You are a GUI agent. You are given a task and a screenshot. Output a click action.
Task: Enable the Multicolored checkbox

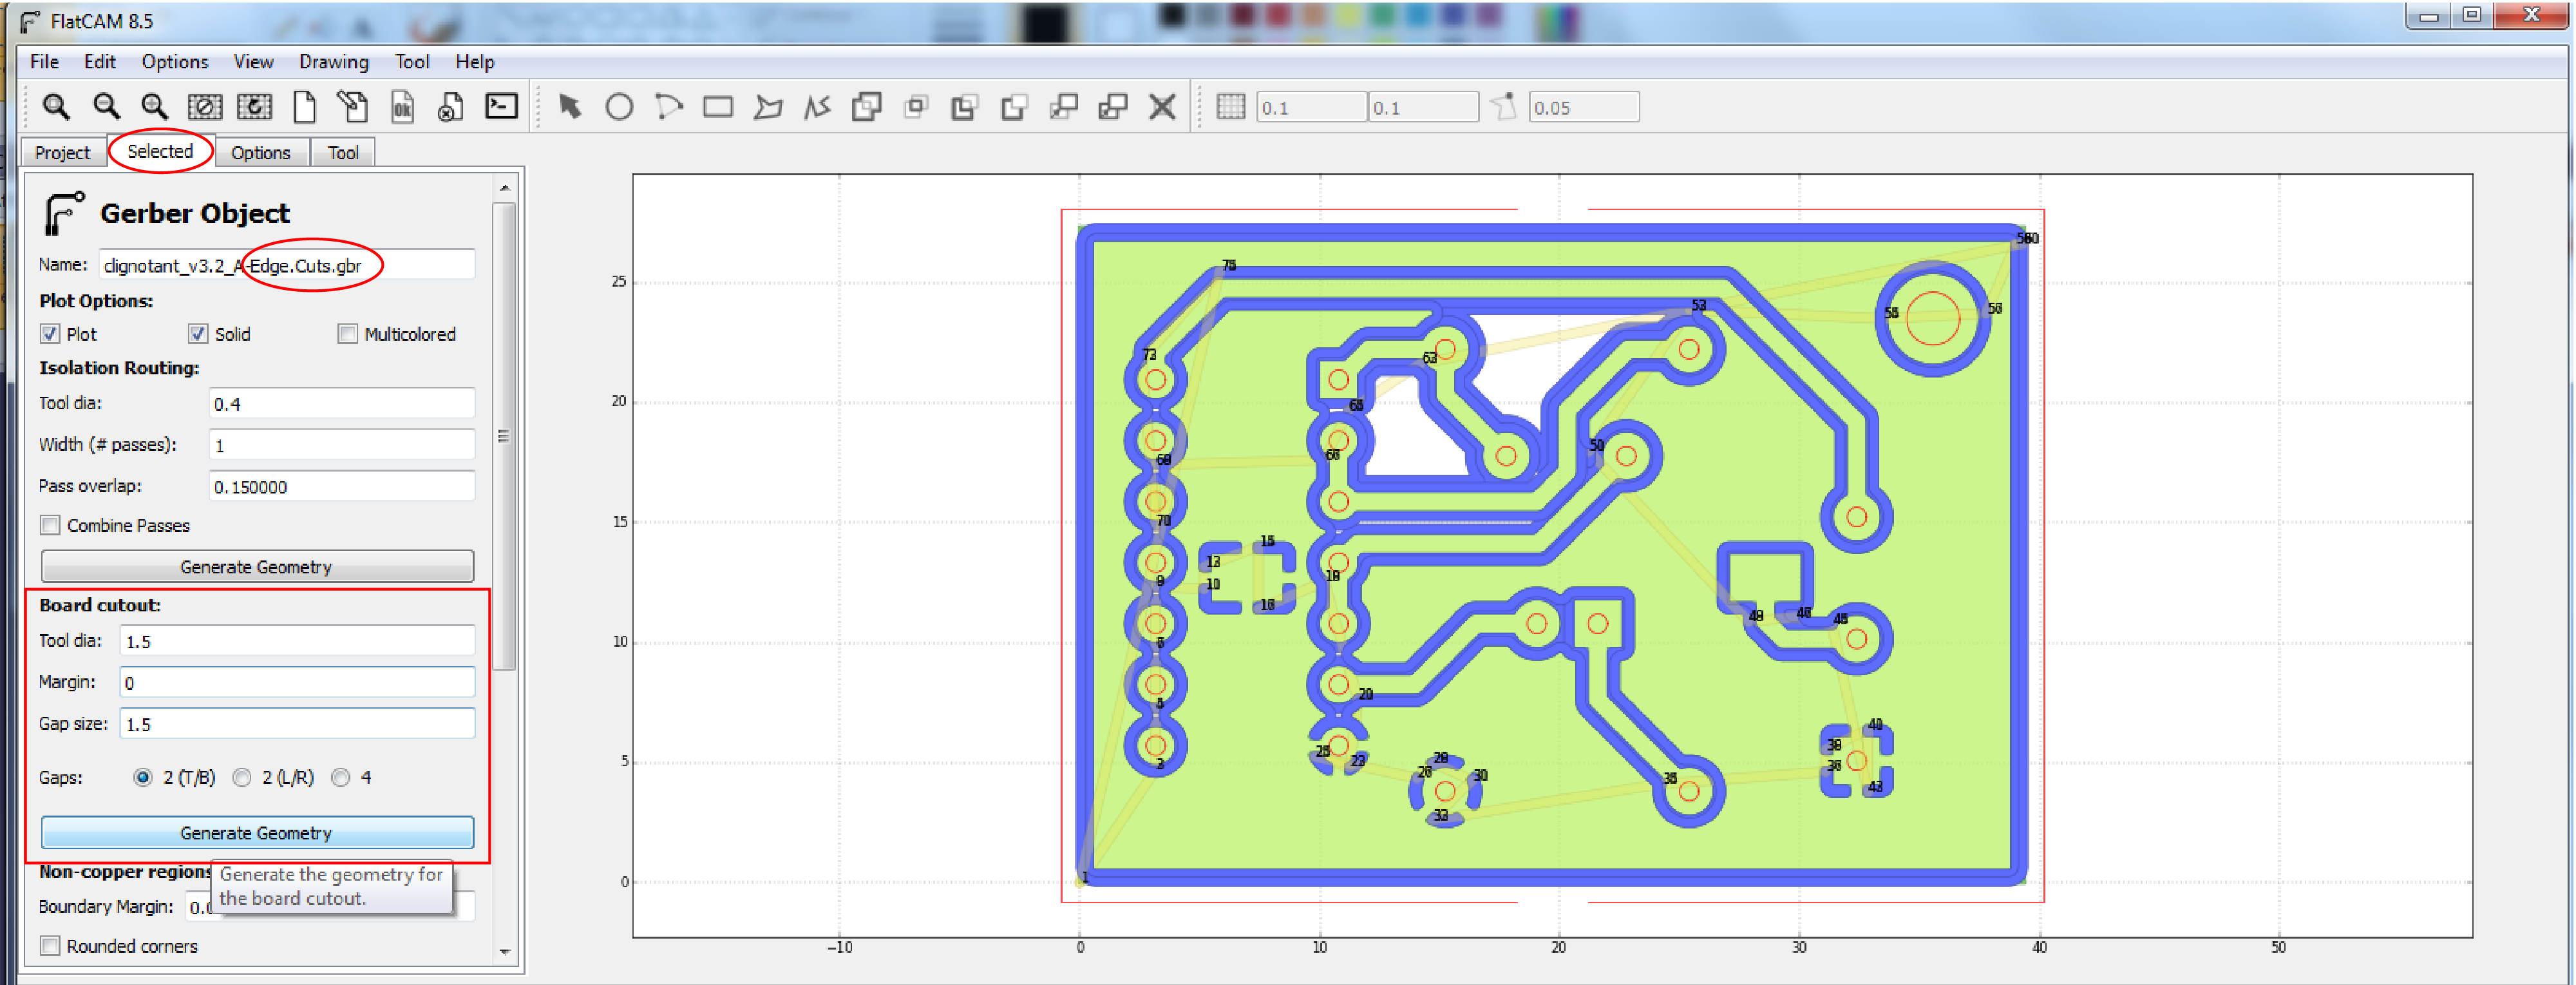(347, 334)
